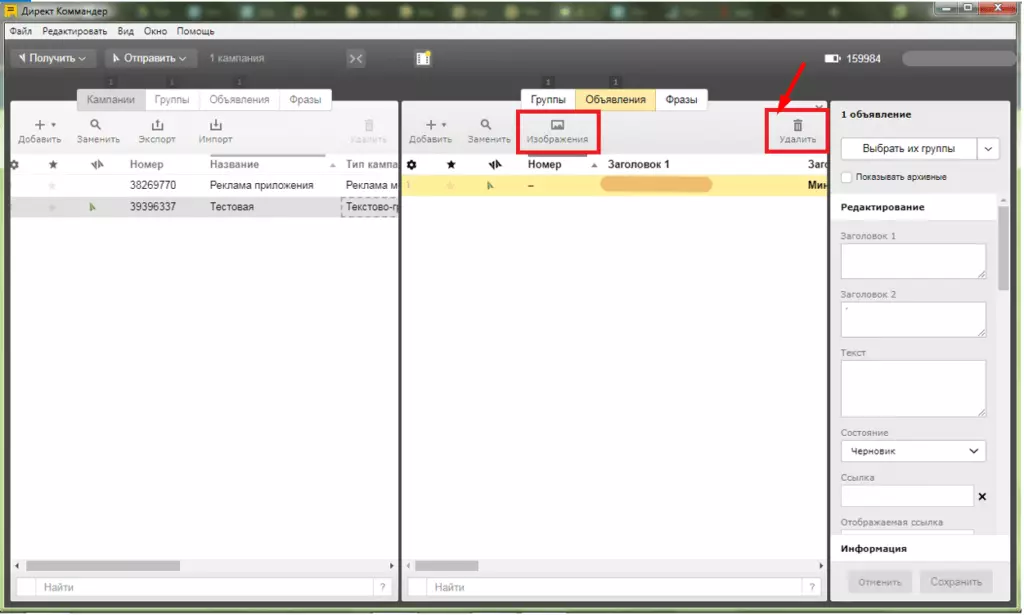Open the column layout icon in top toolbar

coord(423,58)
